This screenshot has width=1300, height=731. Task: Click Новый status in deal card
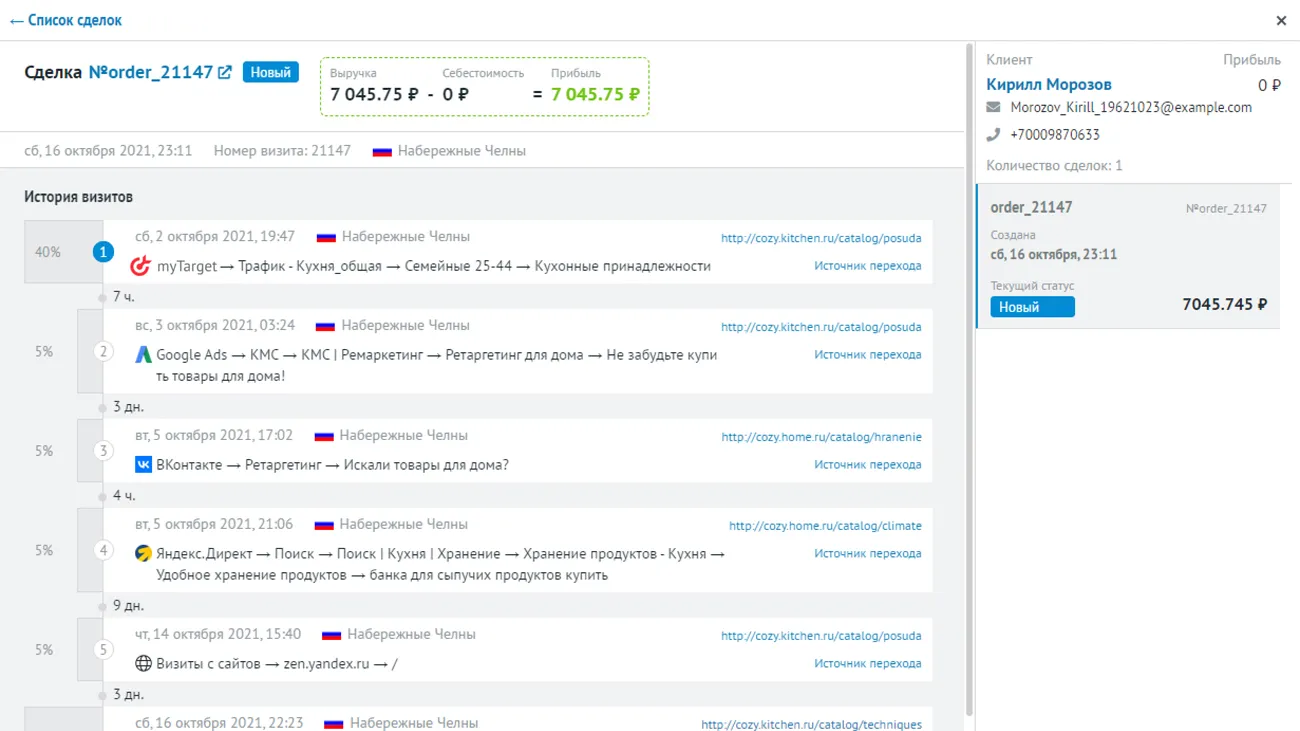pos(1032,307)
